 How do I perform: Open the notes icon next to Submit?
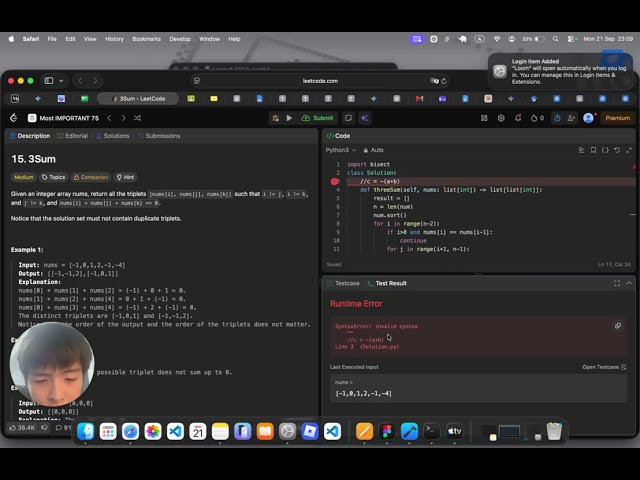point(348,118)
